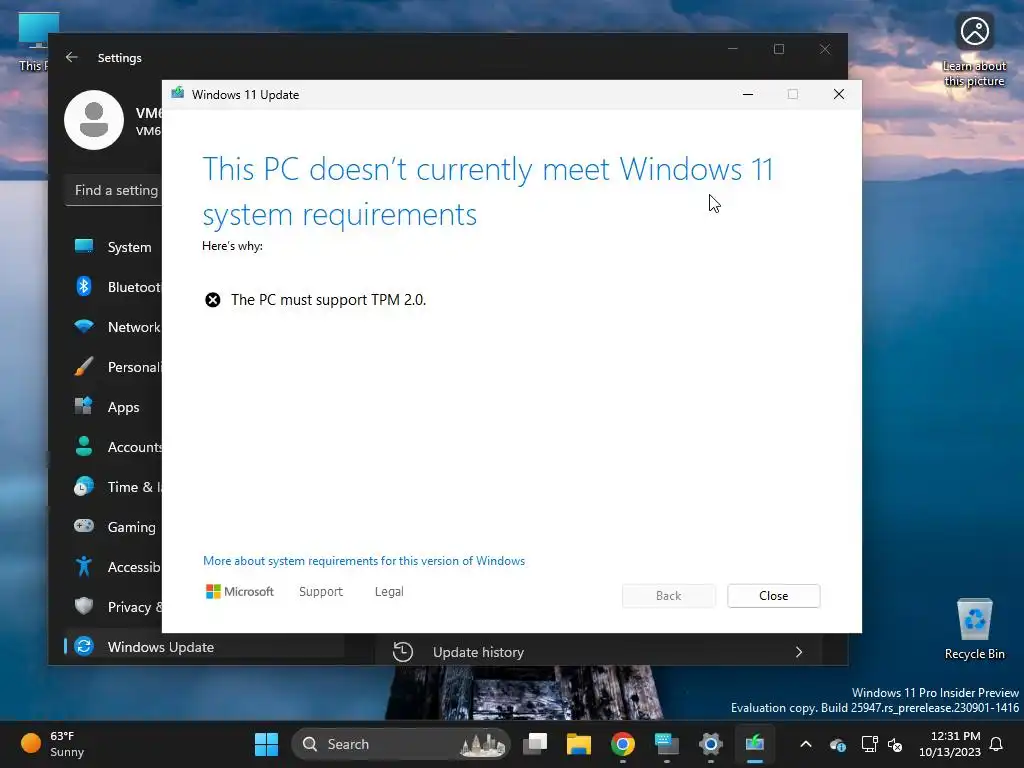Click the Windows Update sync icon in sidebar
The image size is (1024, 768).
[x=84, y=647]
